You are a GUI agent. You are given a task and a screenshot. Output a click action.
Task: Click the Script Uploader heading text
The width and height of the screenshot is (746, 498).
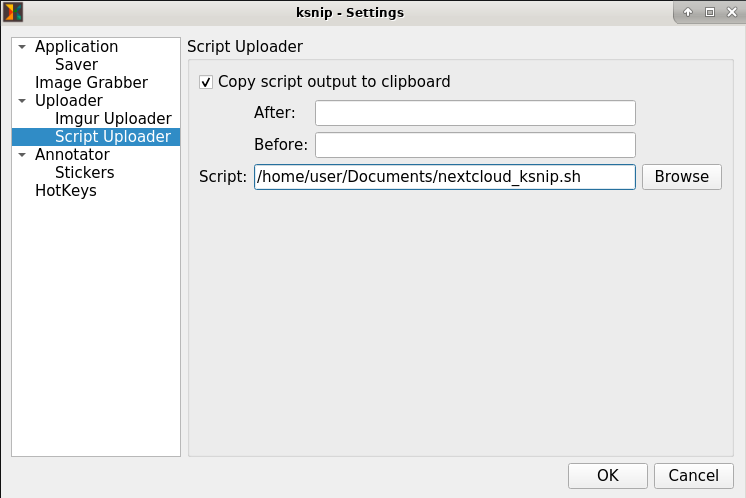pyautogui.click(x=245, y=47)
